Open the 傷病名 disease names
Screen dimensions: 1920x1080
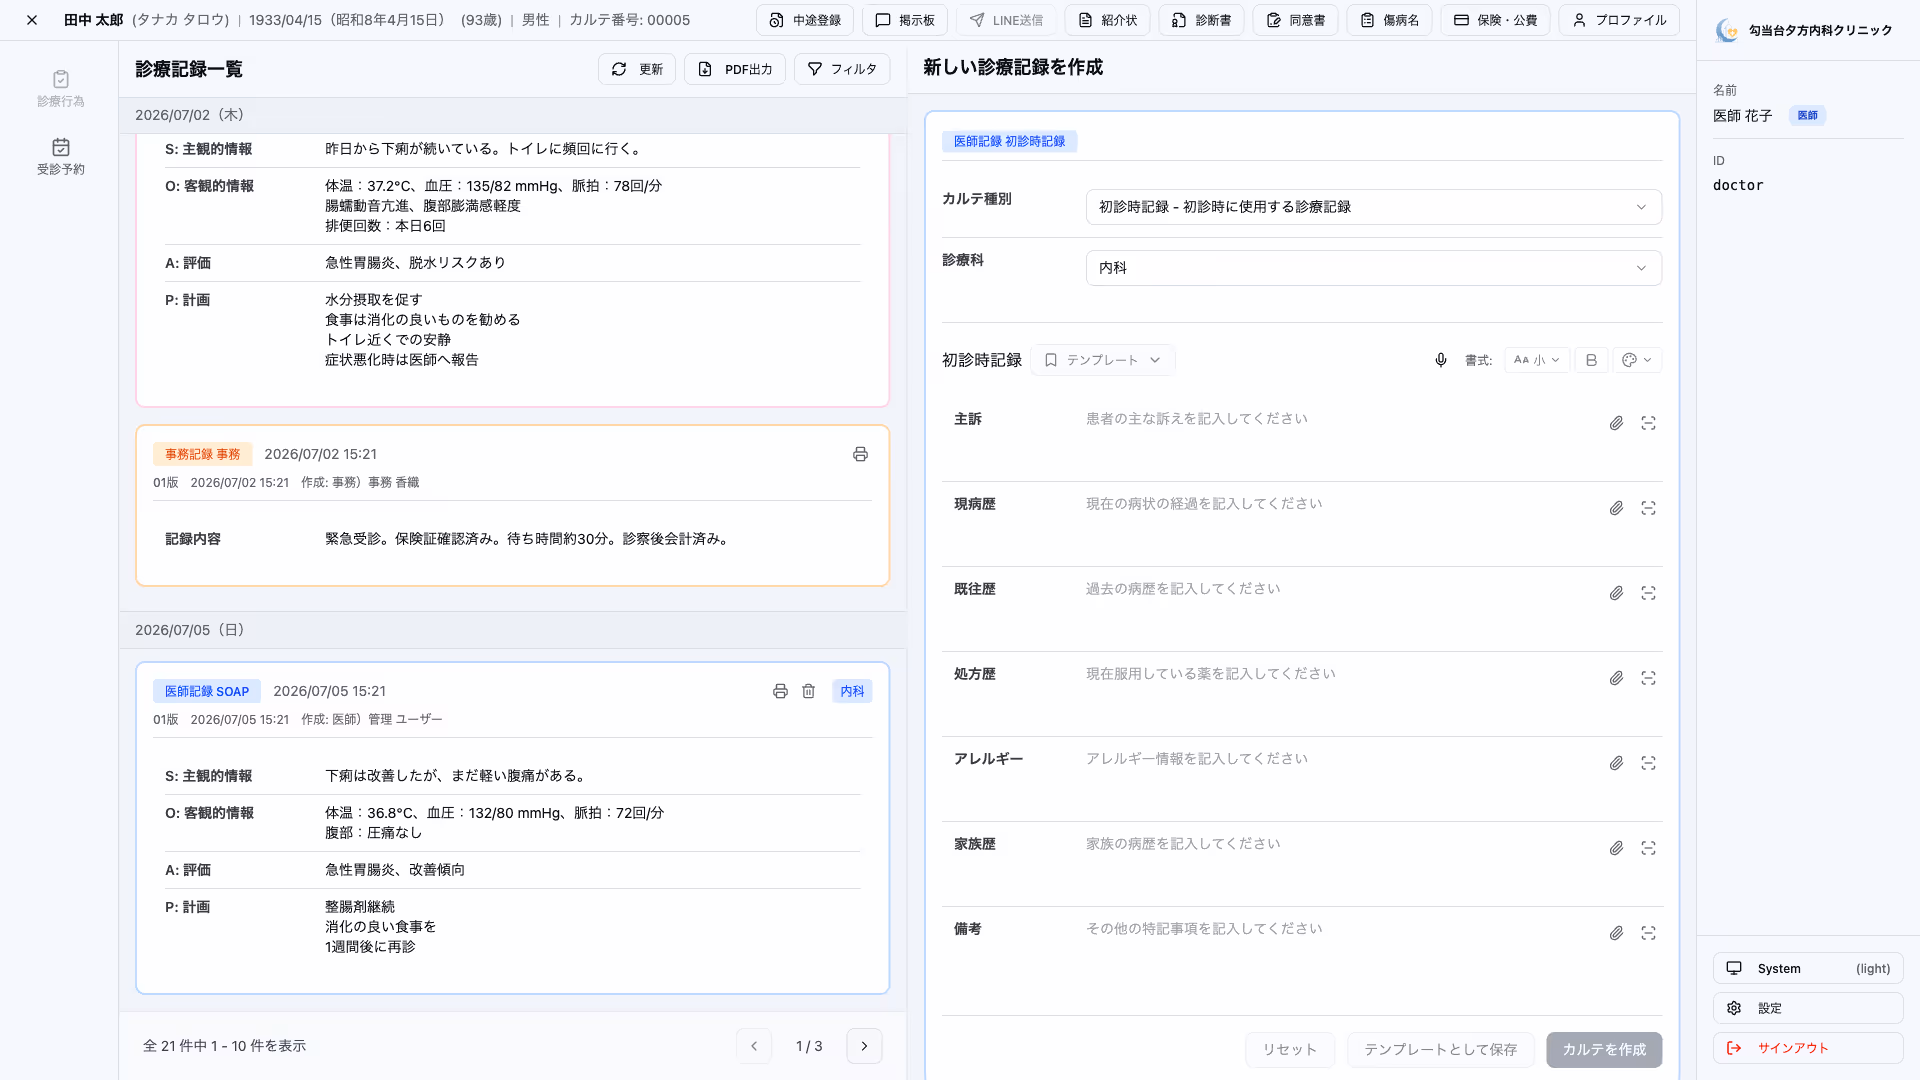tap(1389, 20)
